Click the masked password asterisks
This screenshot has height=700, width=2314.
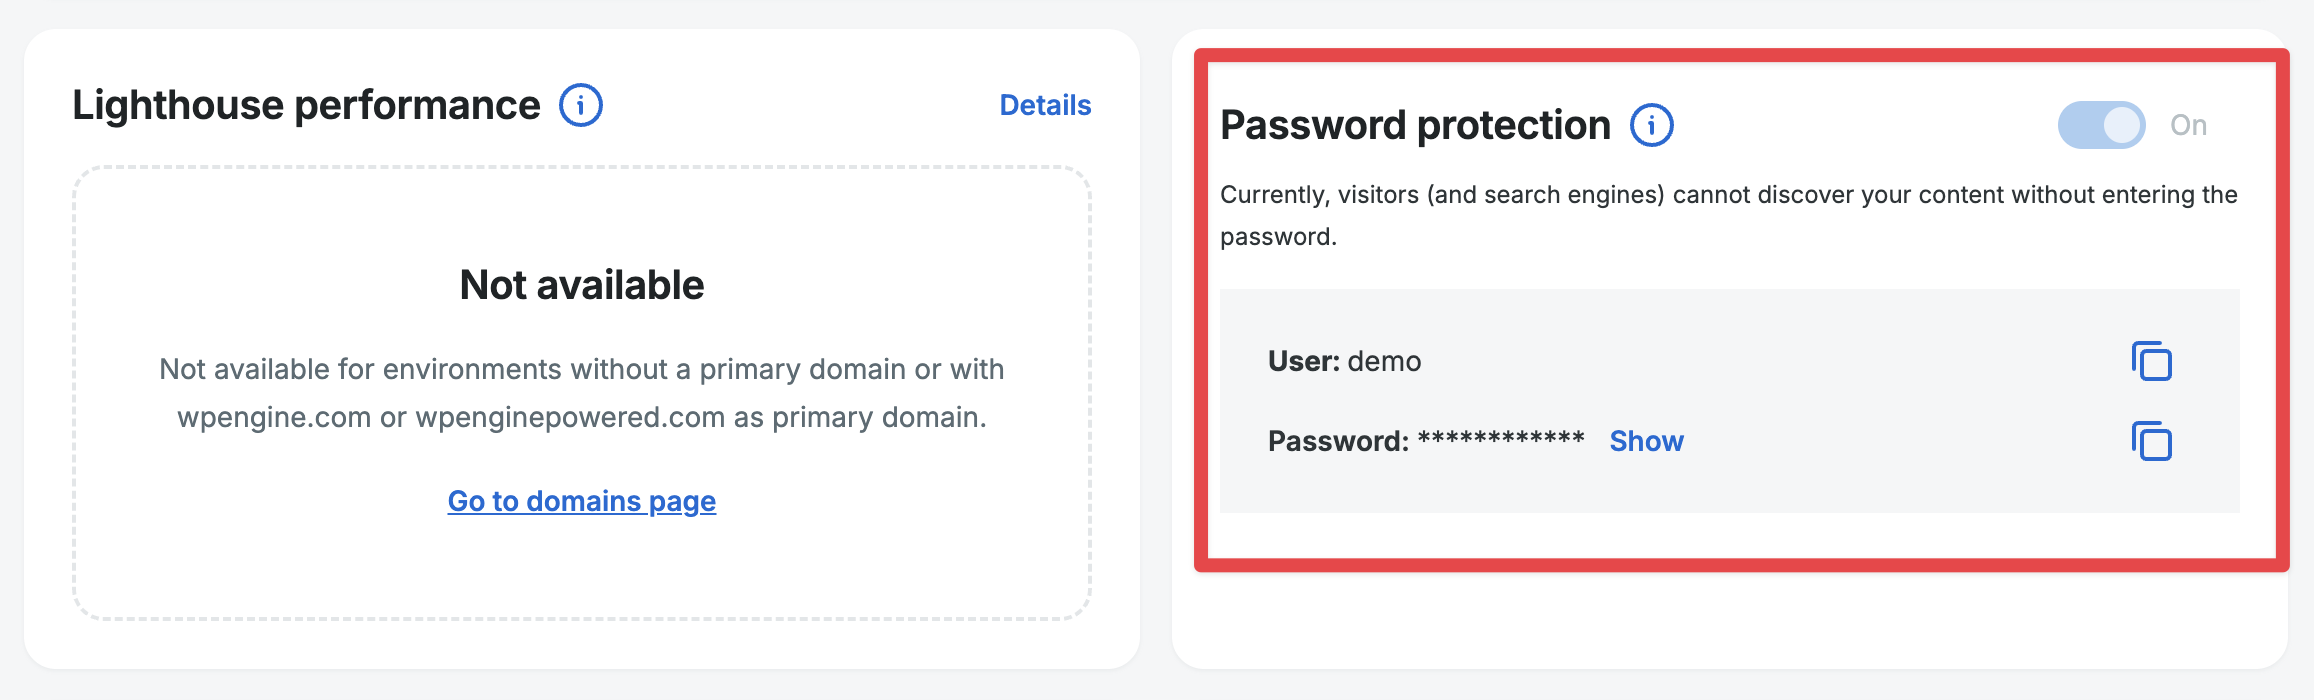pyautogui.click(x=1501, y=439)
